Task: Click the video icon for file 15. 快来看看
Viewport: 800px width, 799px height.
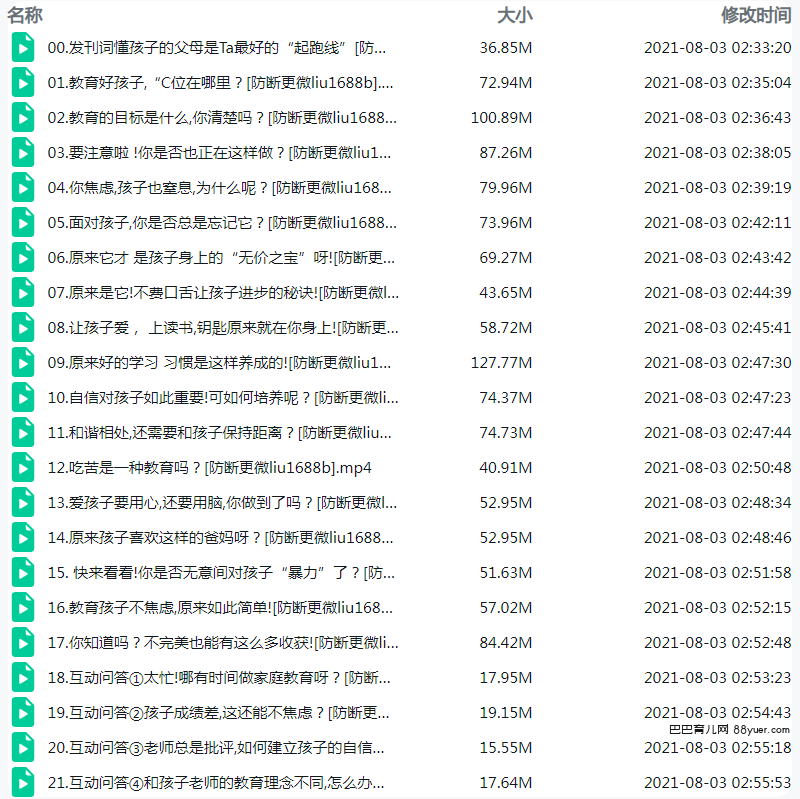Action: (x=23, y=573)
